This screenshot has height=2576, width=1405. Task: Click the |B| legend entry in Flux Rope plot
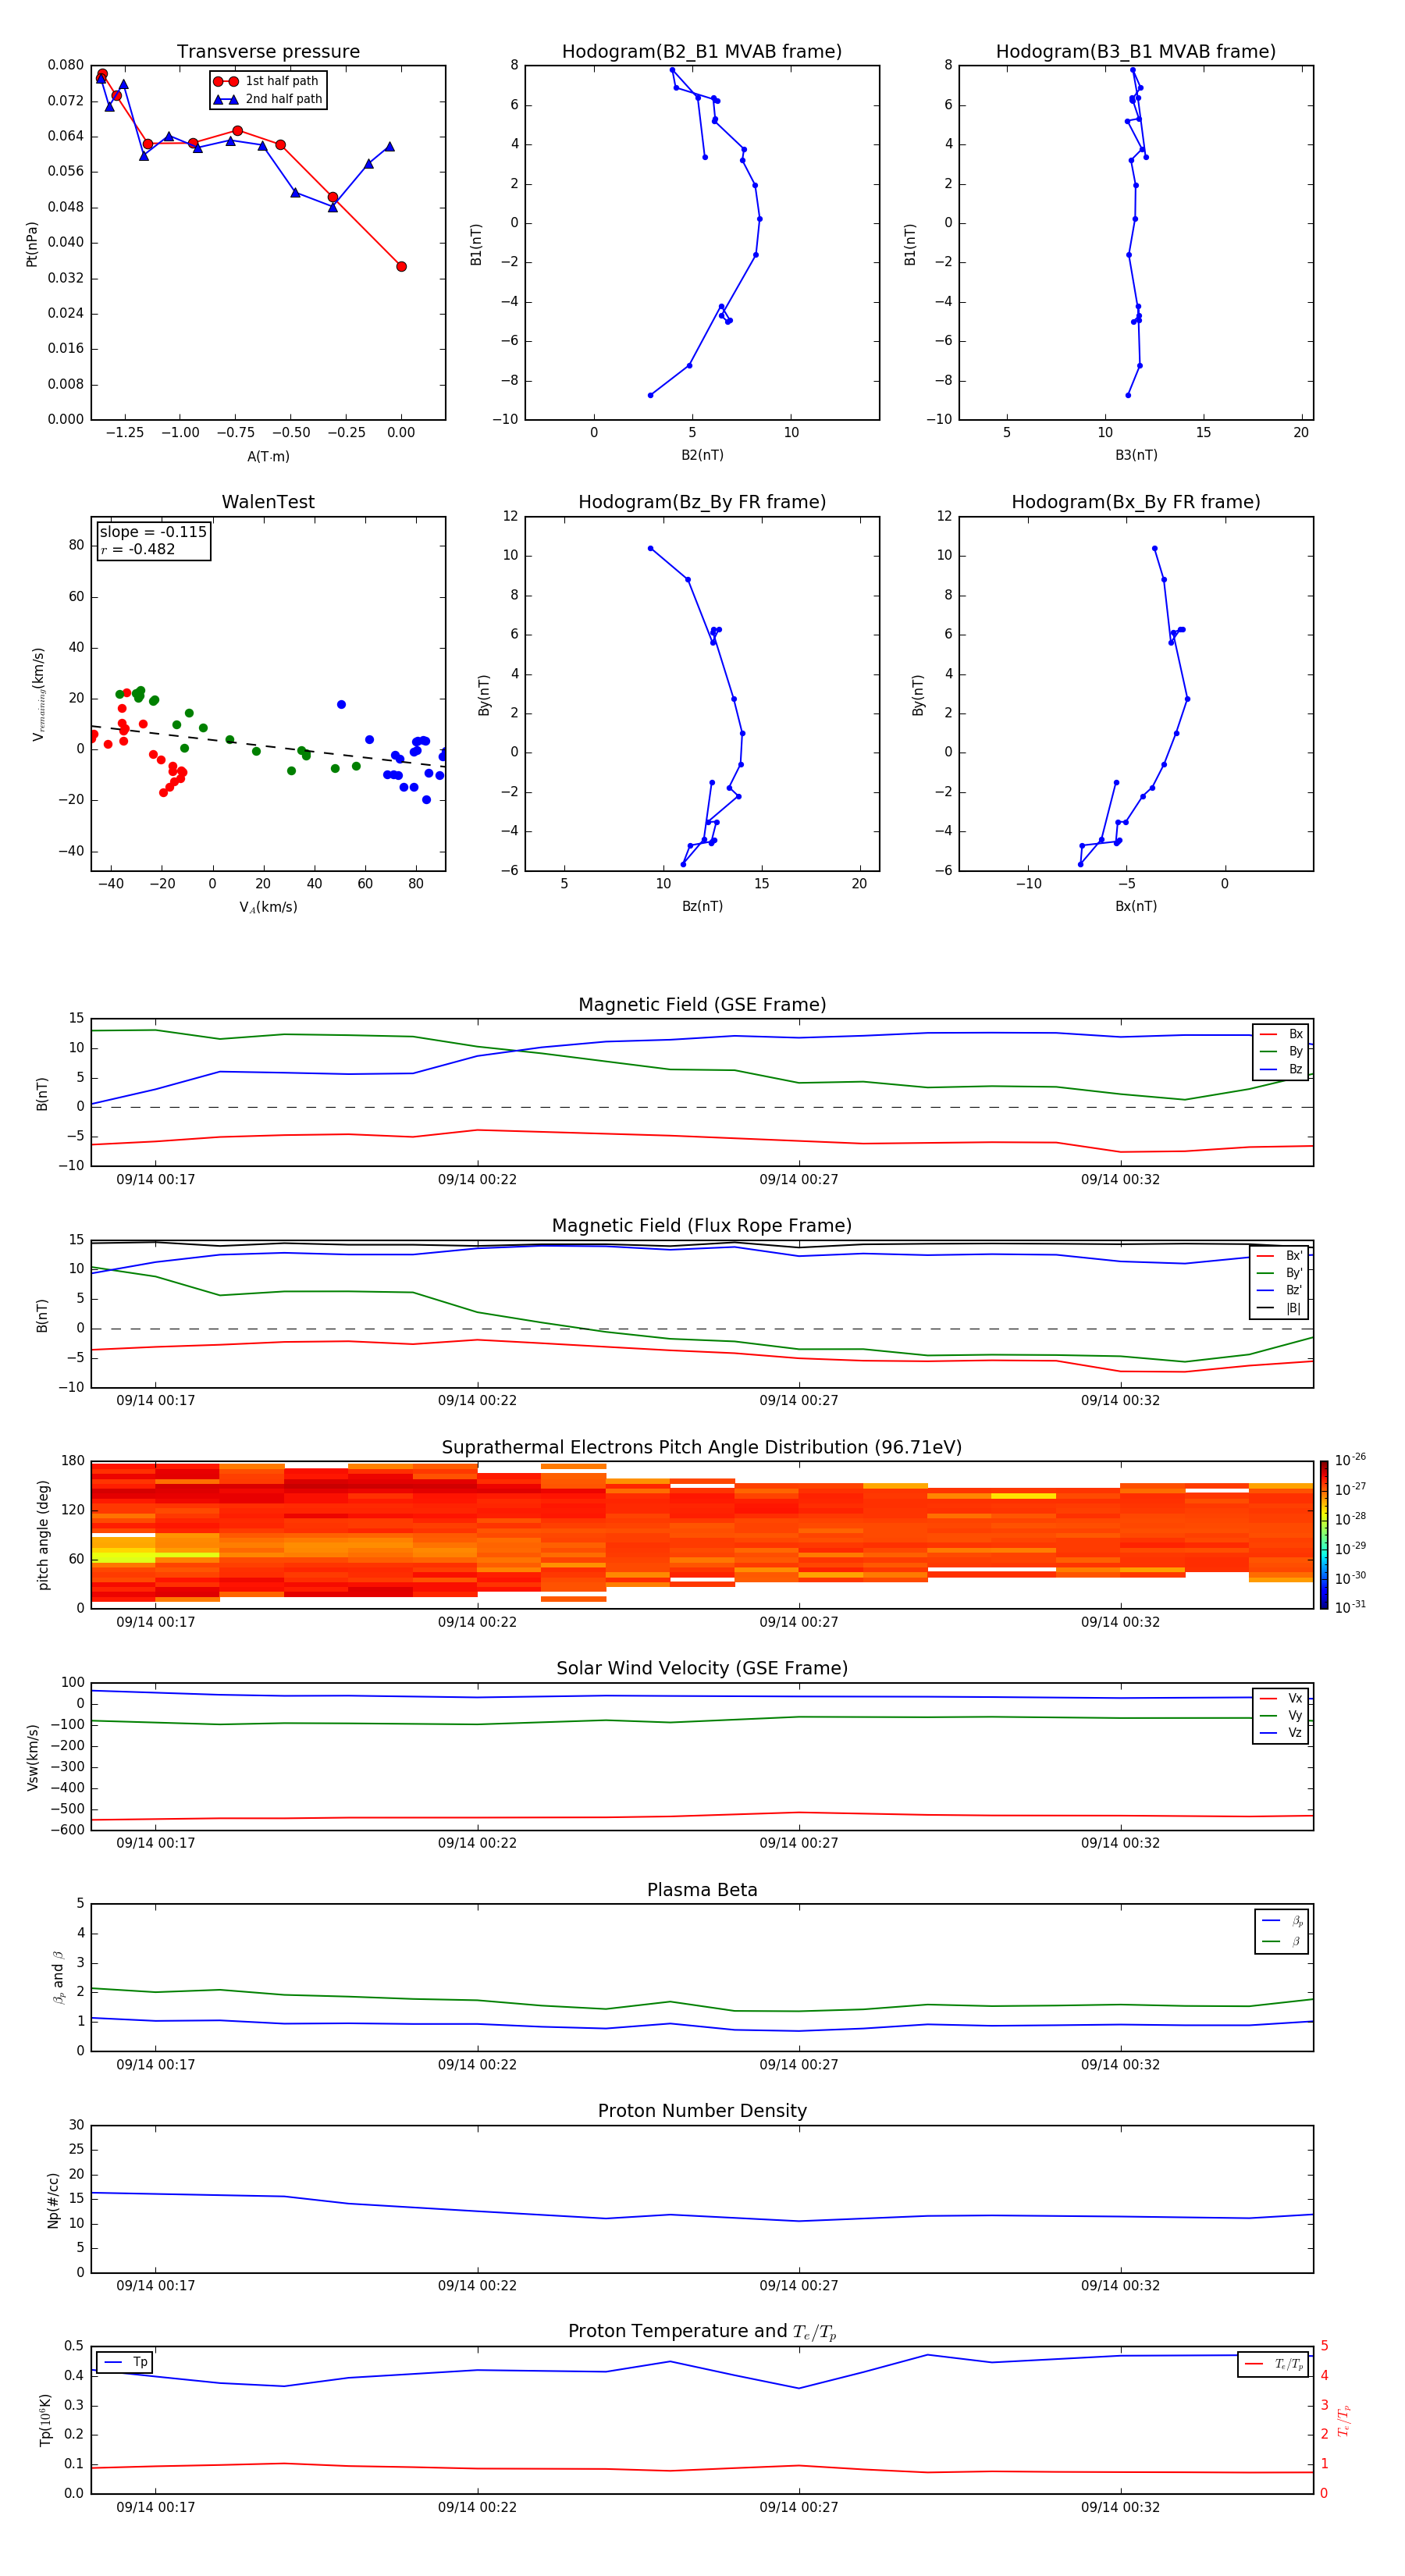(1280, 1308)
